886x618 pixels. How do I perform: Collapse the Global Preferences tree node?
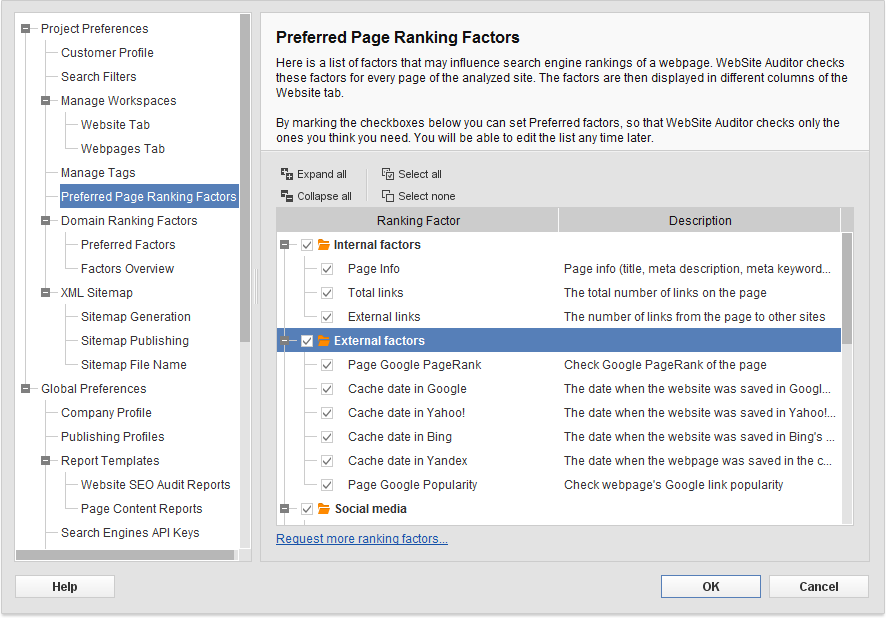25,389
